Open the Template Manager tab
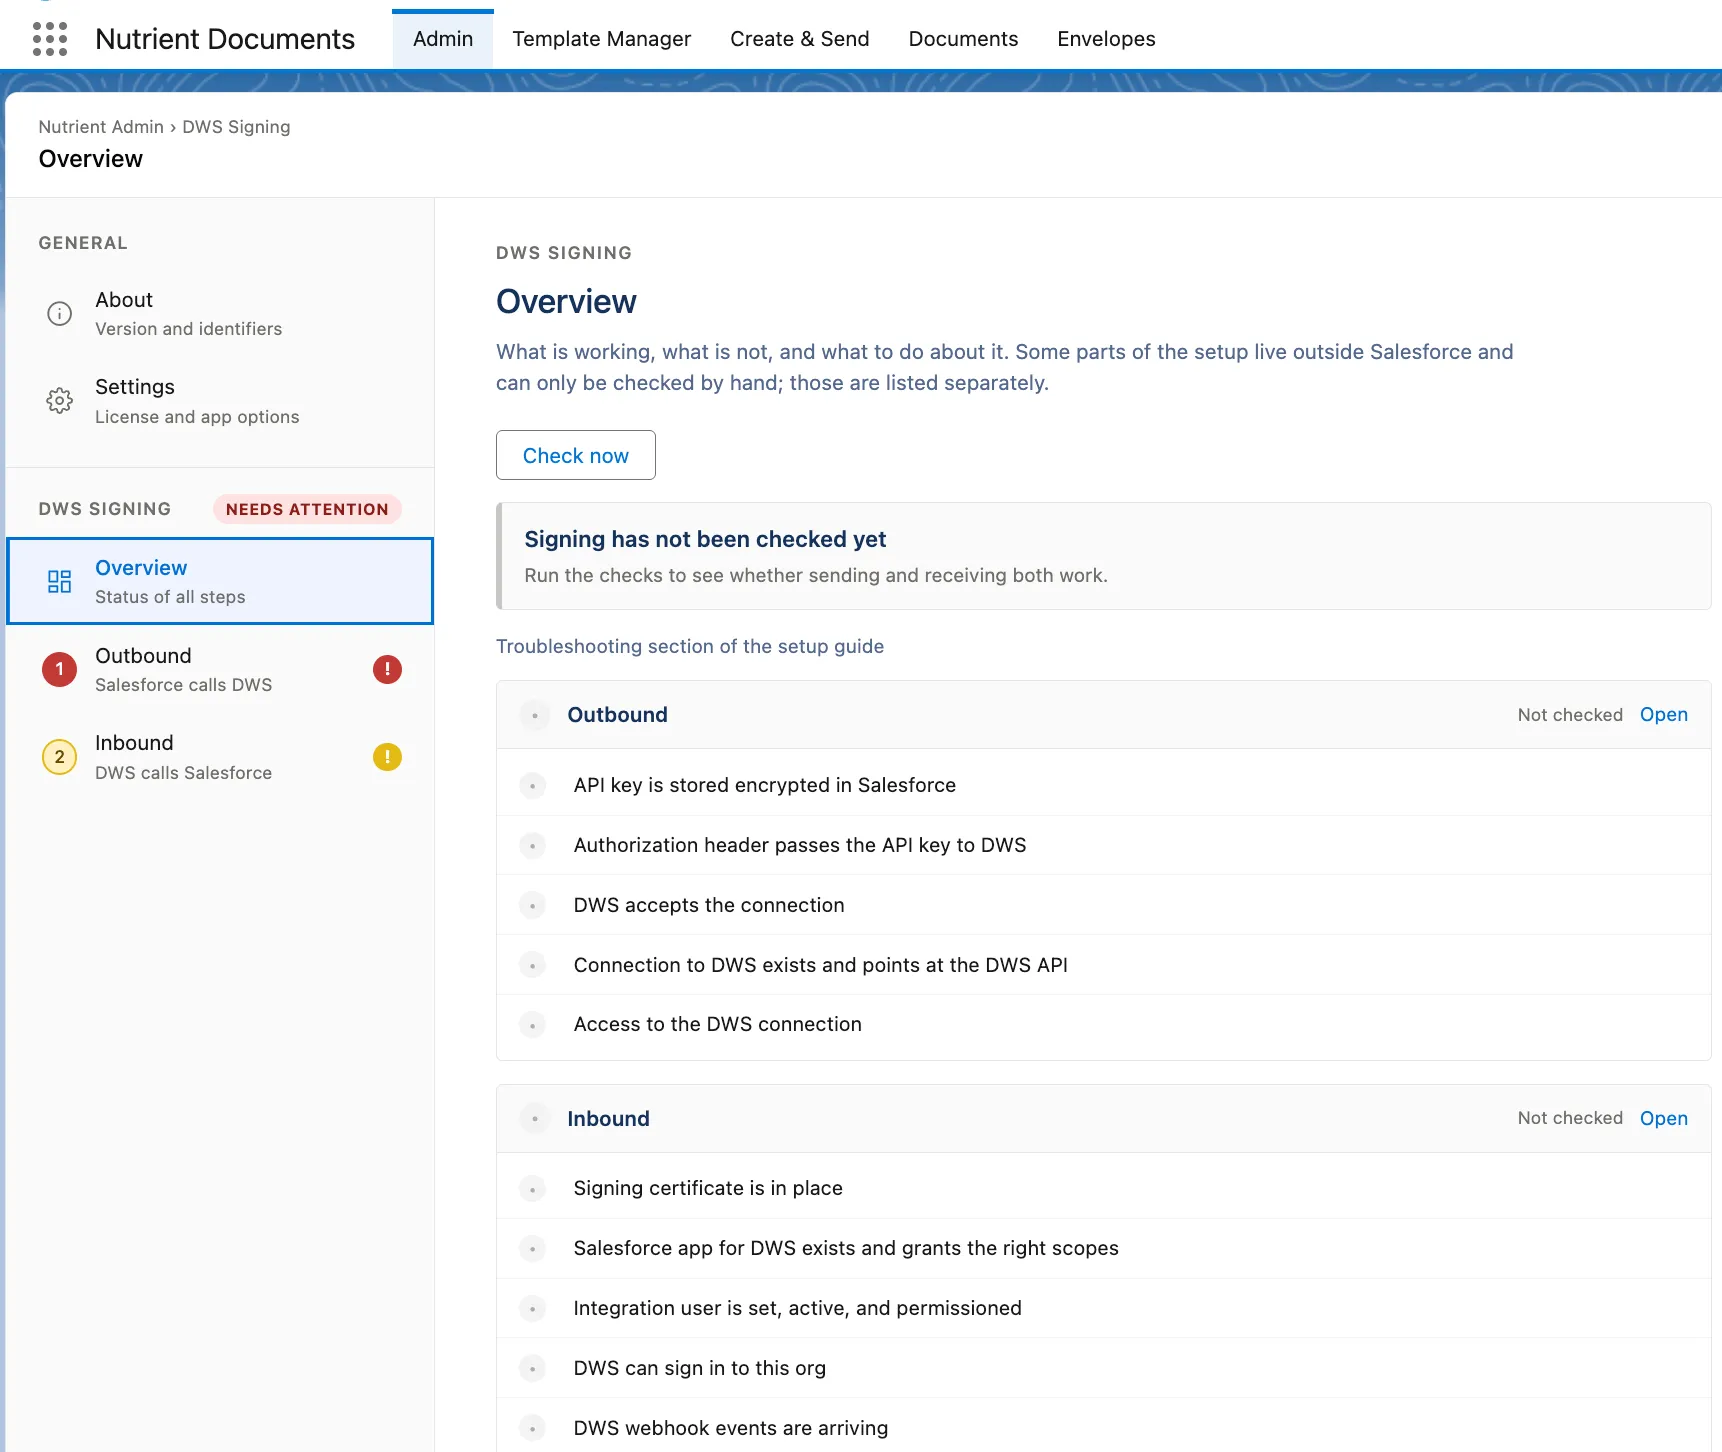The width and height of the screenshot is (1722, 1452). (602, 39)
